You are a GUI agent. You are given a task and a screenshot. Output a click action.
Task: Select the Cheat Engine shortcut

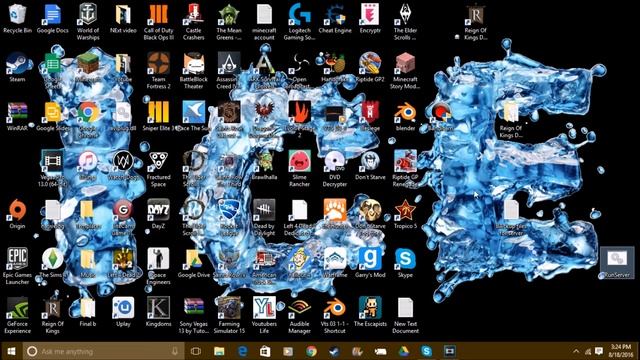pyautogui.click(x=335, y=19)
